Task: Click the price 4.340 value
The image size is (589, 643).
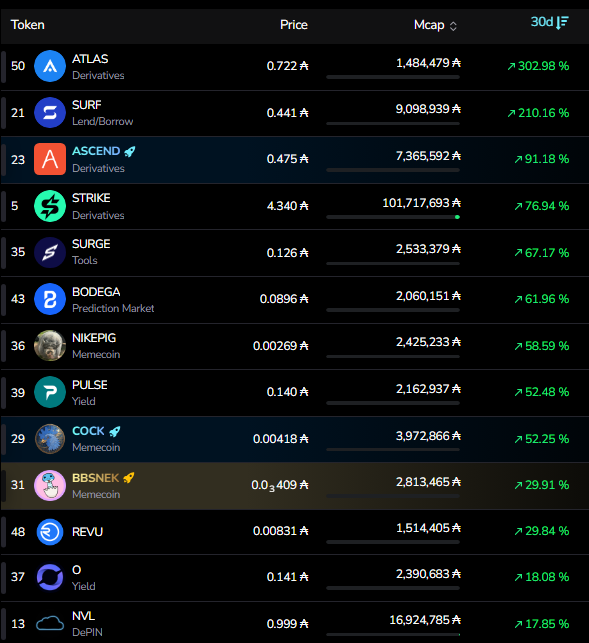Action: tap(288, 206)
